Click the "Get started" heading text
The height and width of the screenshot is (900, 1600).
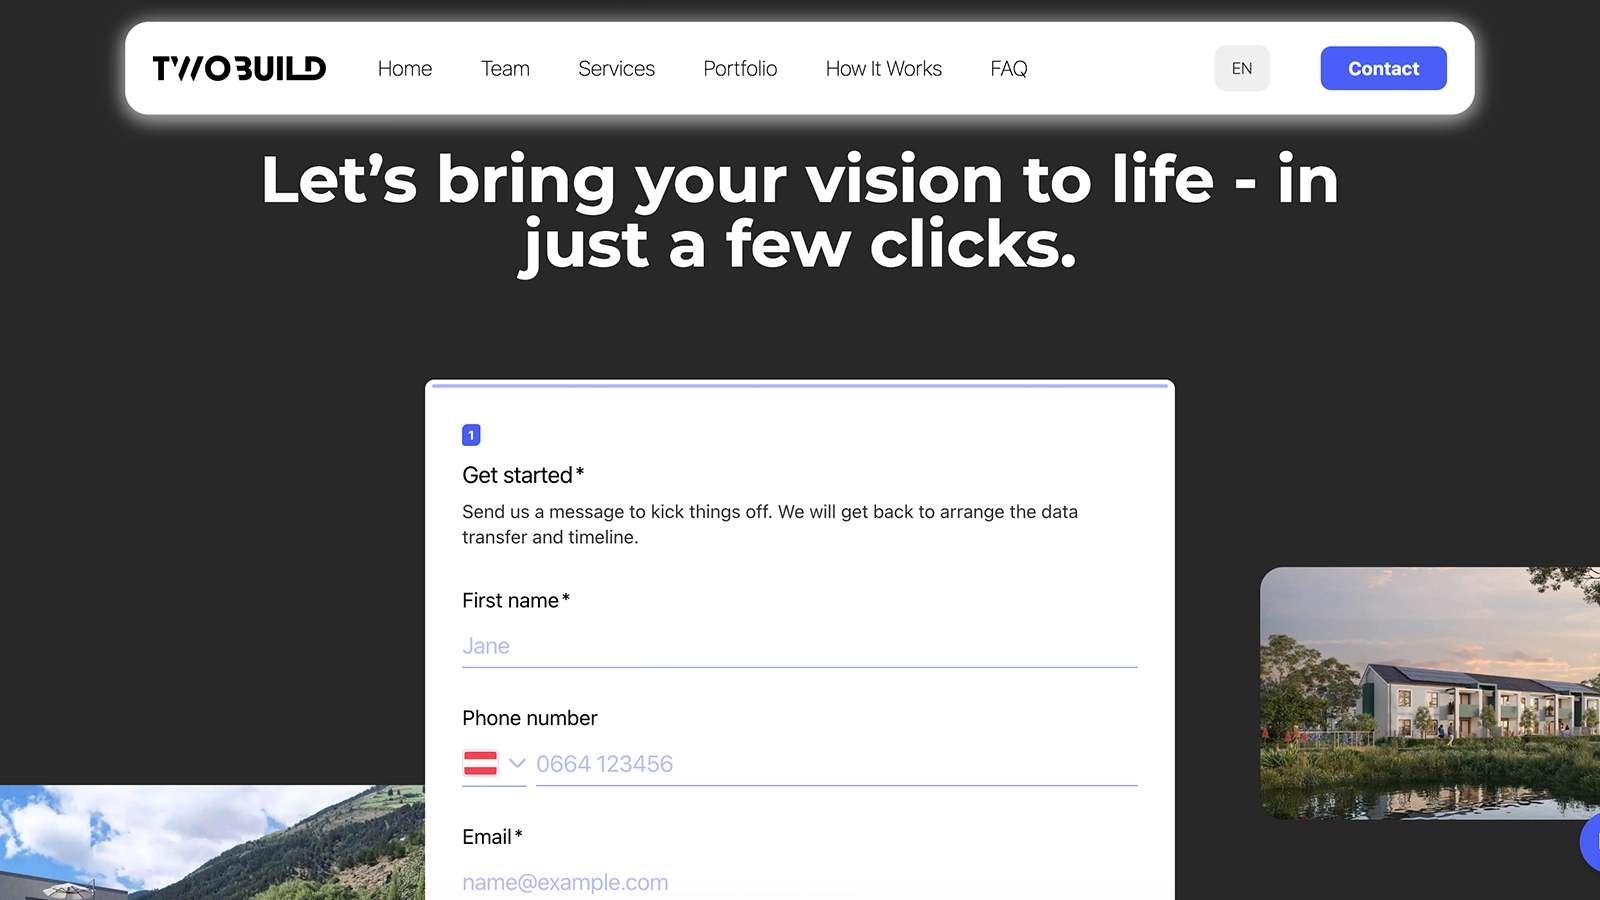[x=523, y=475]
